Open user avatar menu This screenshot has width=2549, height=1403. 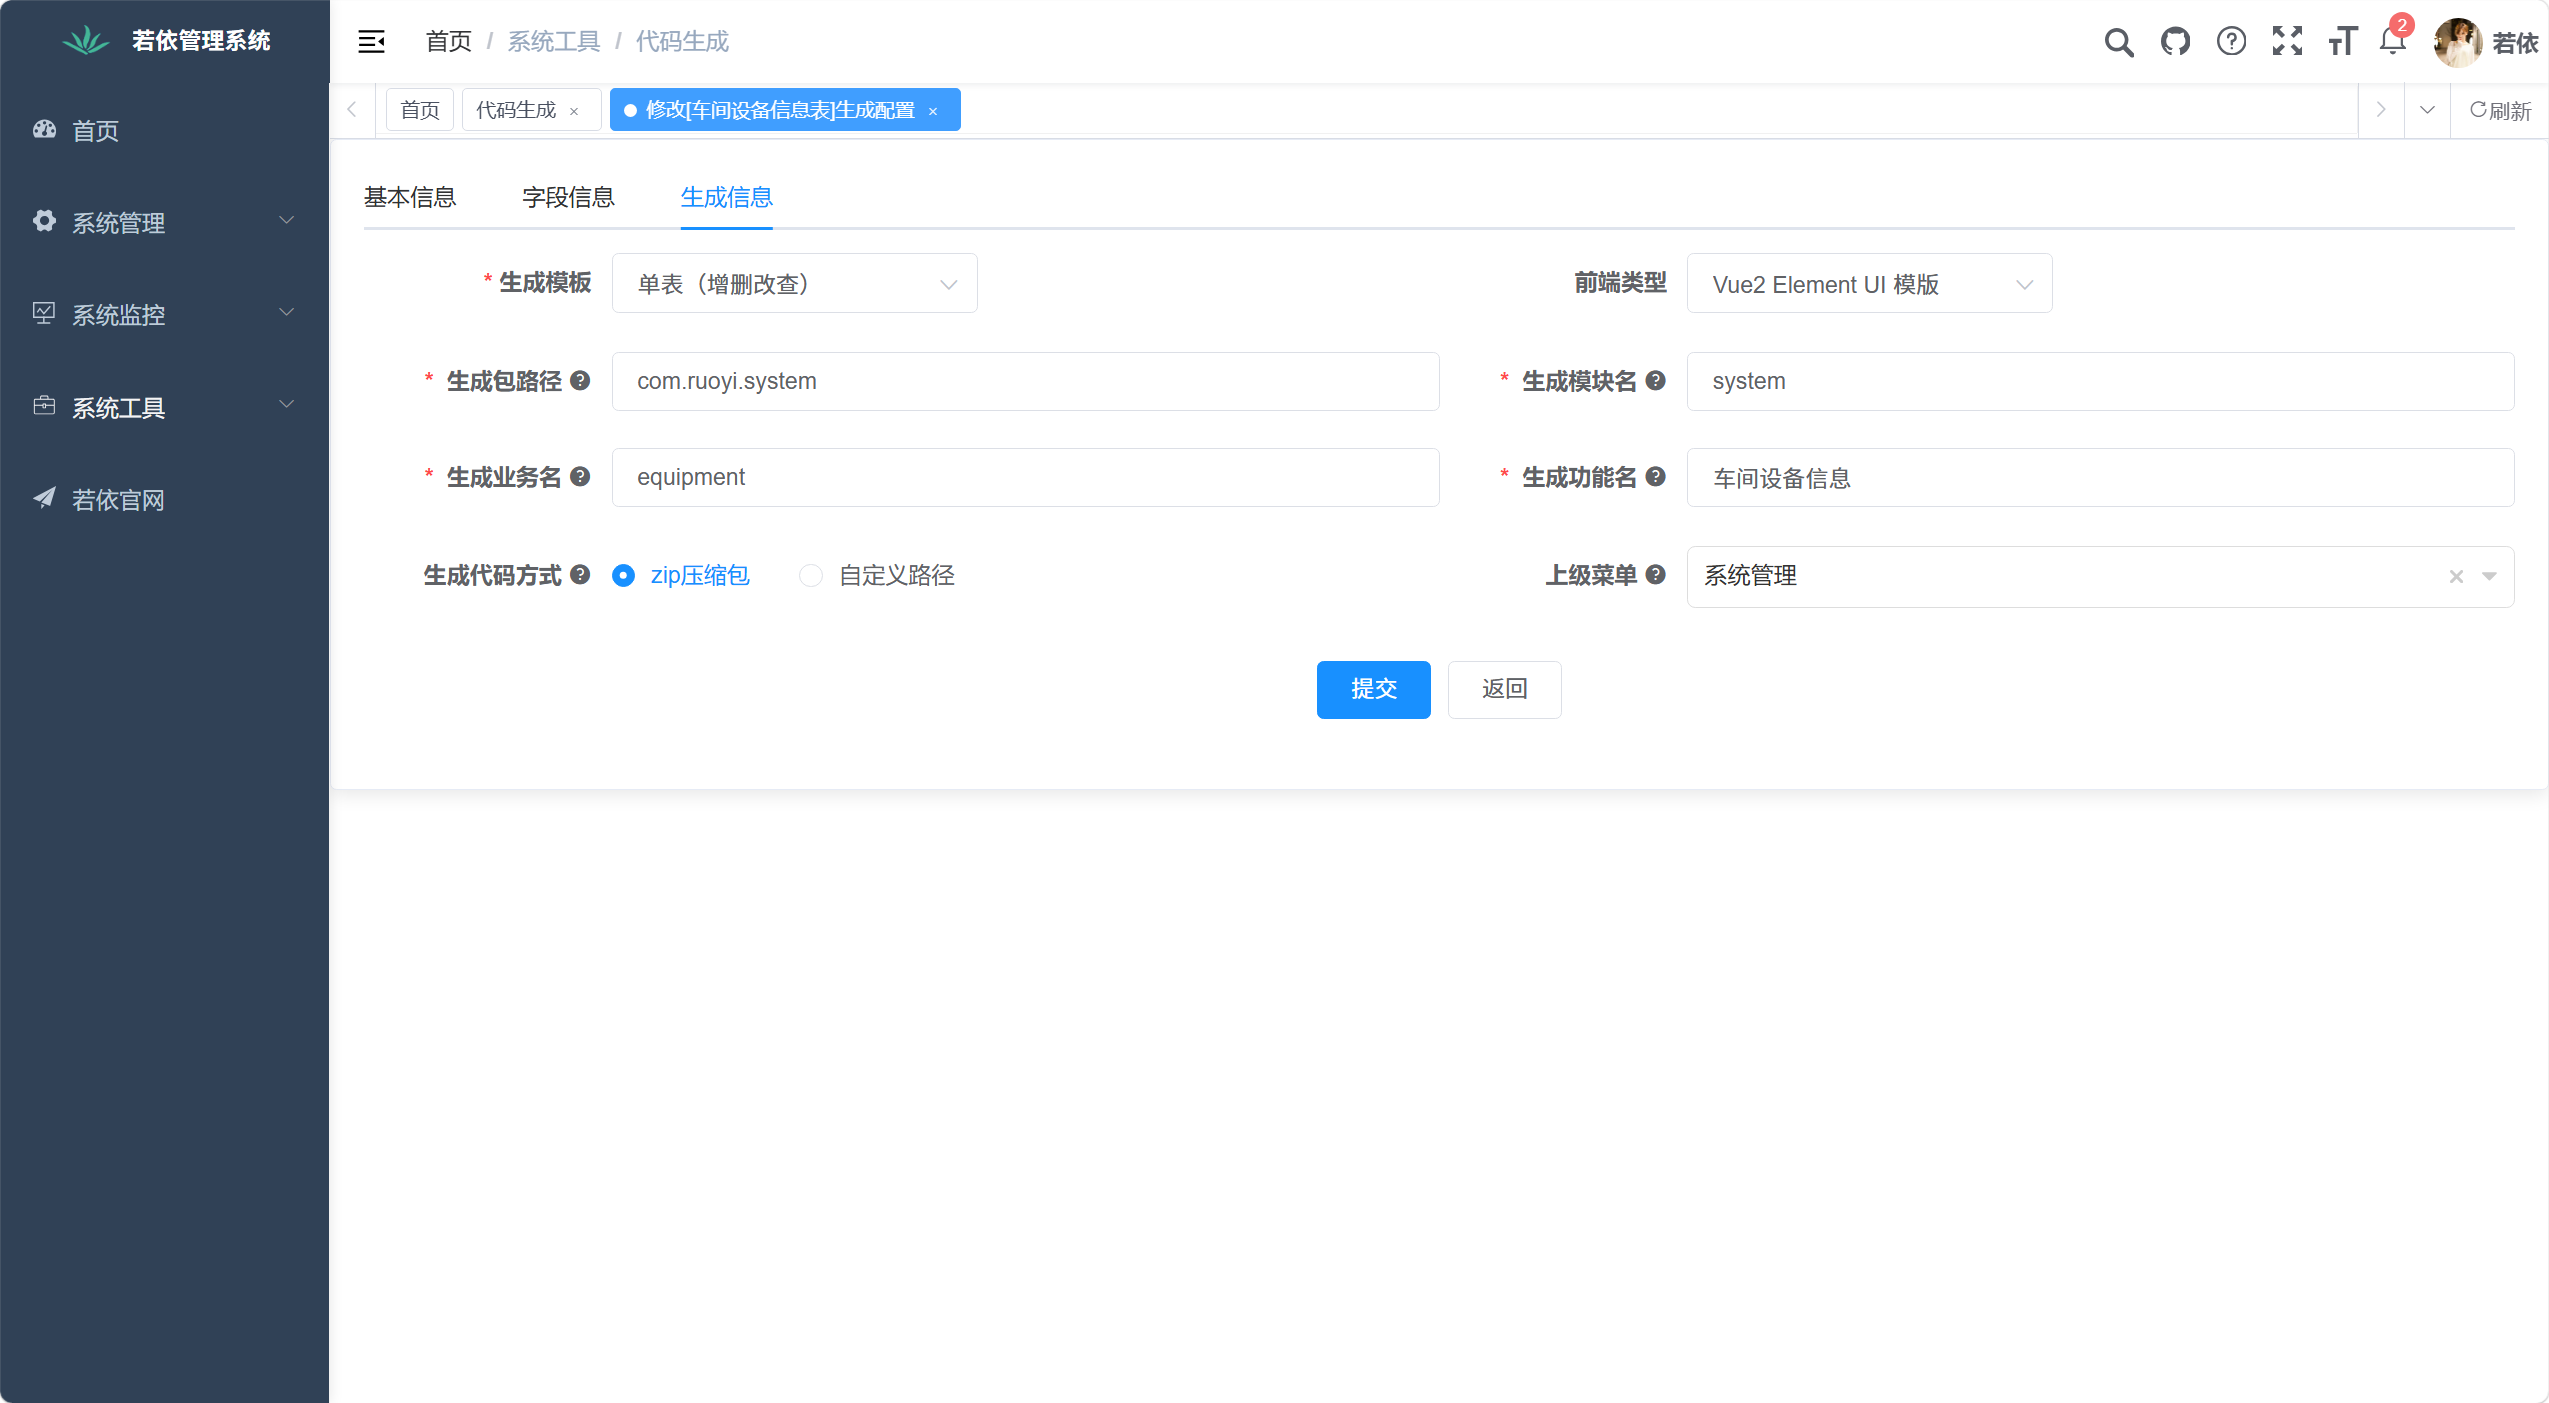click(x=2458, y=42)
